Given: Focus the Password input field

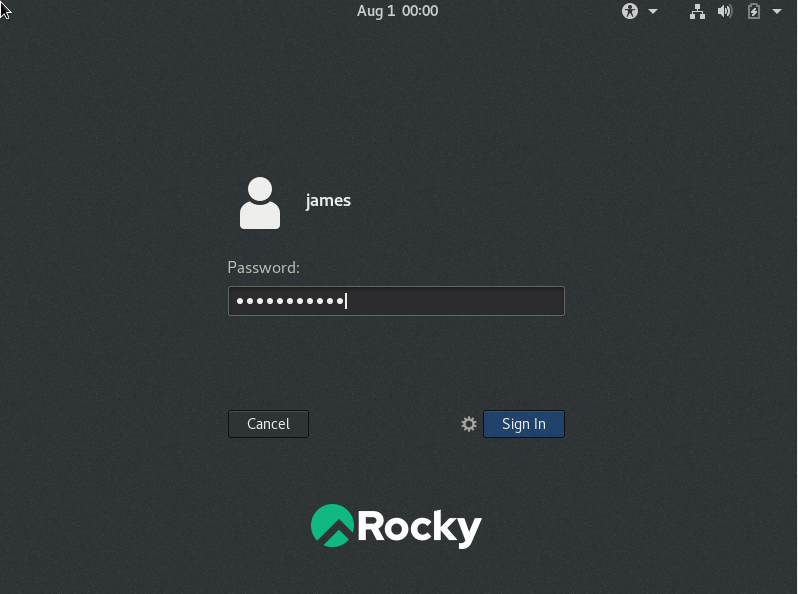Looking at the screenshot, I should point(396,301).
